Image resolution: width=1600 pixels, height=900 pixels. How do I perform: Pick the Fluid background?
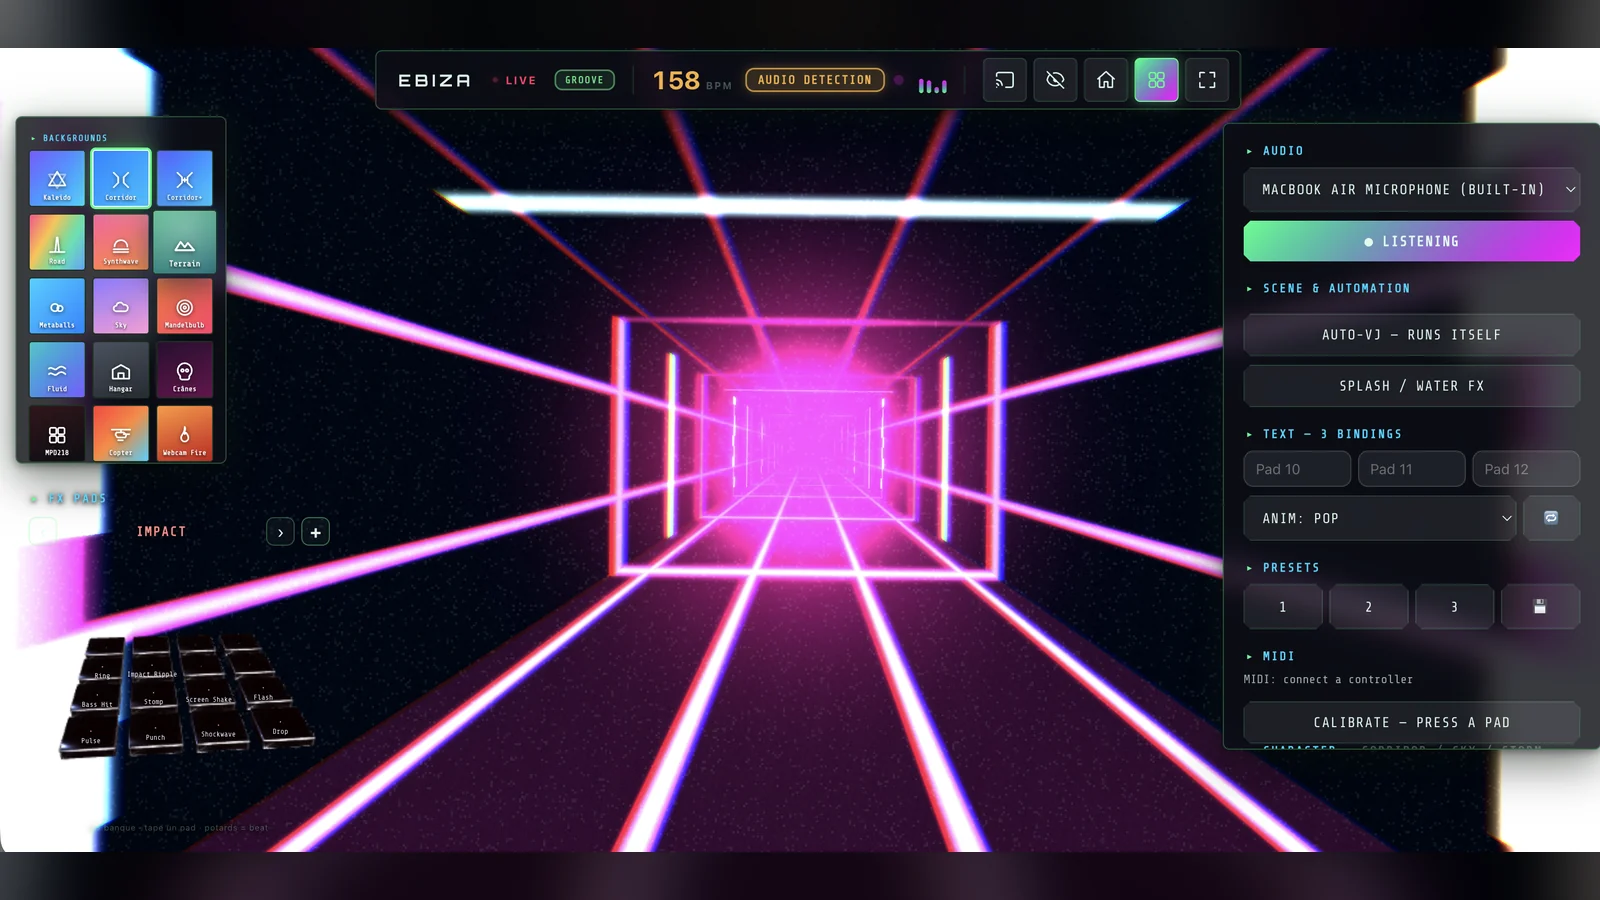pyautogui.click(x=57, y=370)
